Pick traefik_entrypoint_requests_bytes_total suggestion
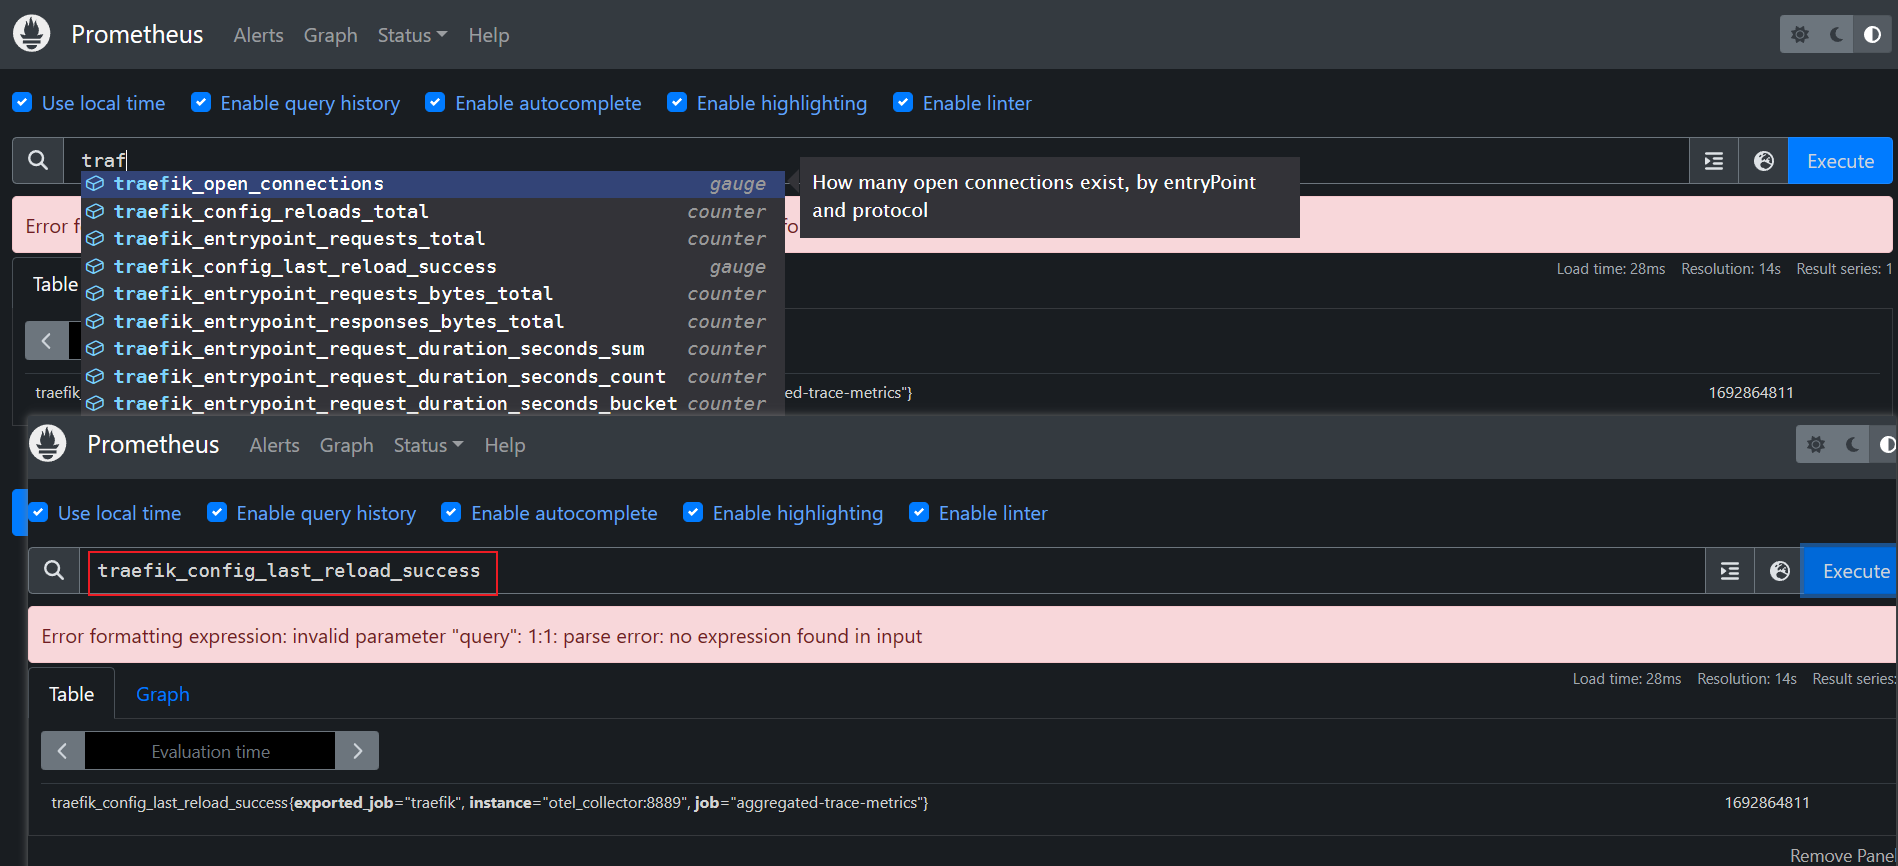The height and width of the screenshot is (866, 1898). click(432, 294)
